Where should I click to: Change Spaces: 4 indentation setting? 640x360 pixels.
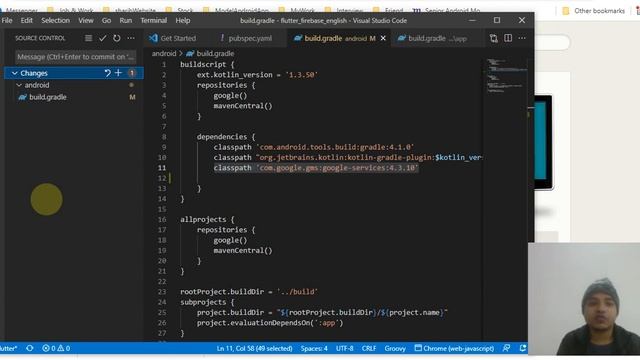[314, 348]
